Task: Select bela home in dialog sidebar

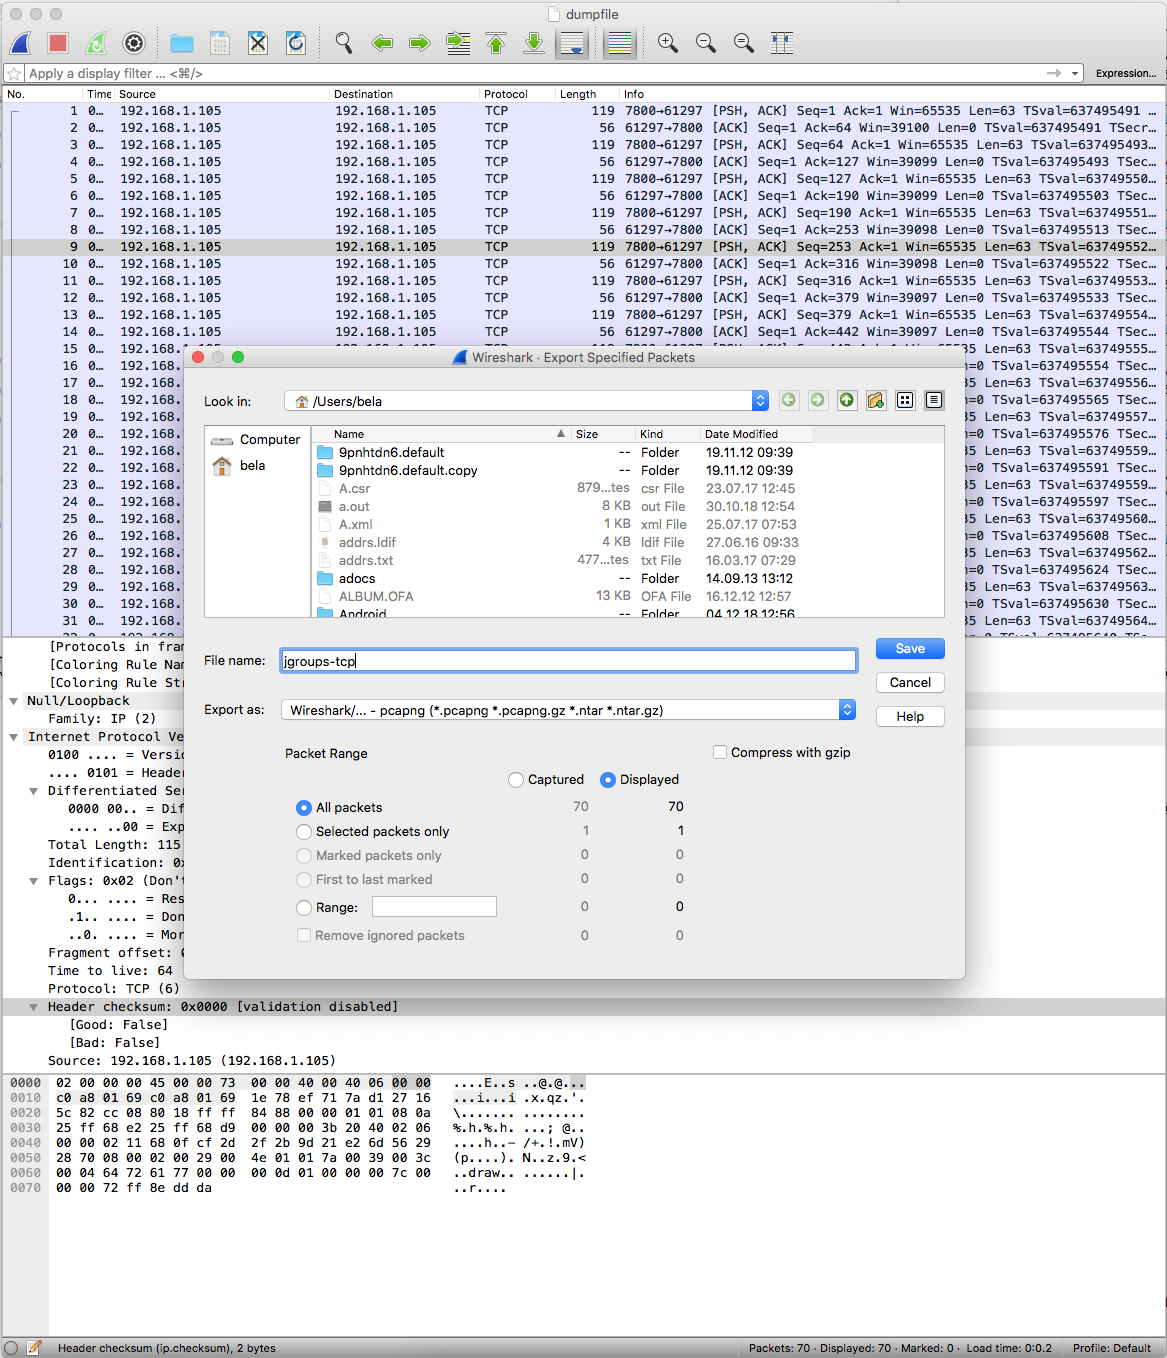Action: (240, 466)
